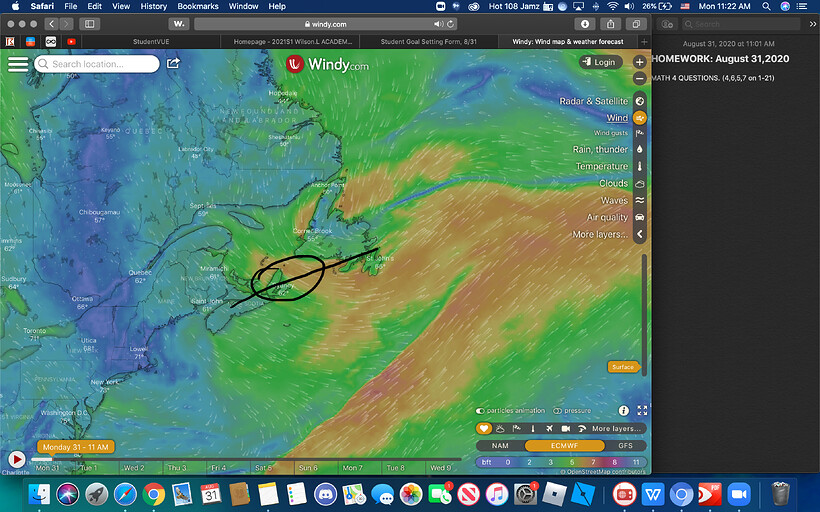Click Temperature layer label
820x512 pixels.
pyautogui.click(x=602, y=166)
